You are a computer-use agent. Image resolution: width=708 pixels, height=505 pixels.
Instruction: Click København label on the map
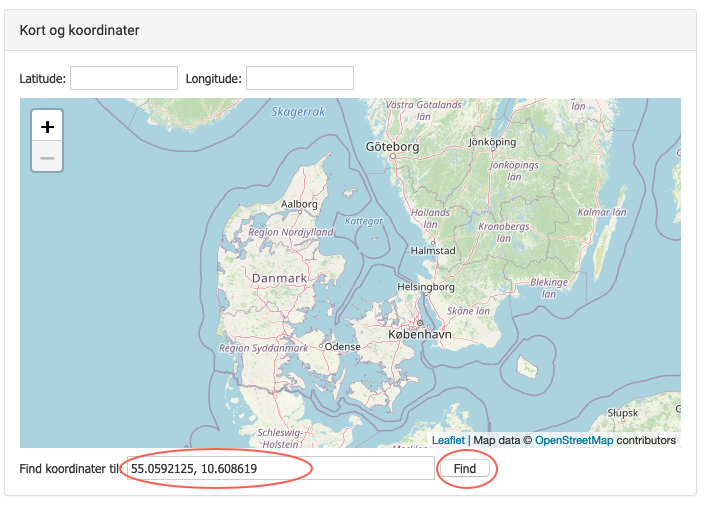[420, 334]
